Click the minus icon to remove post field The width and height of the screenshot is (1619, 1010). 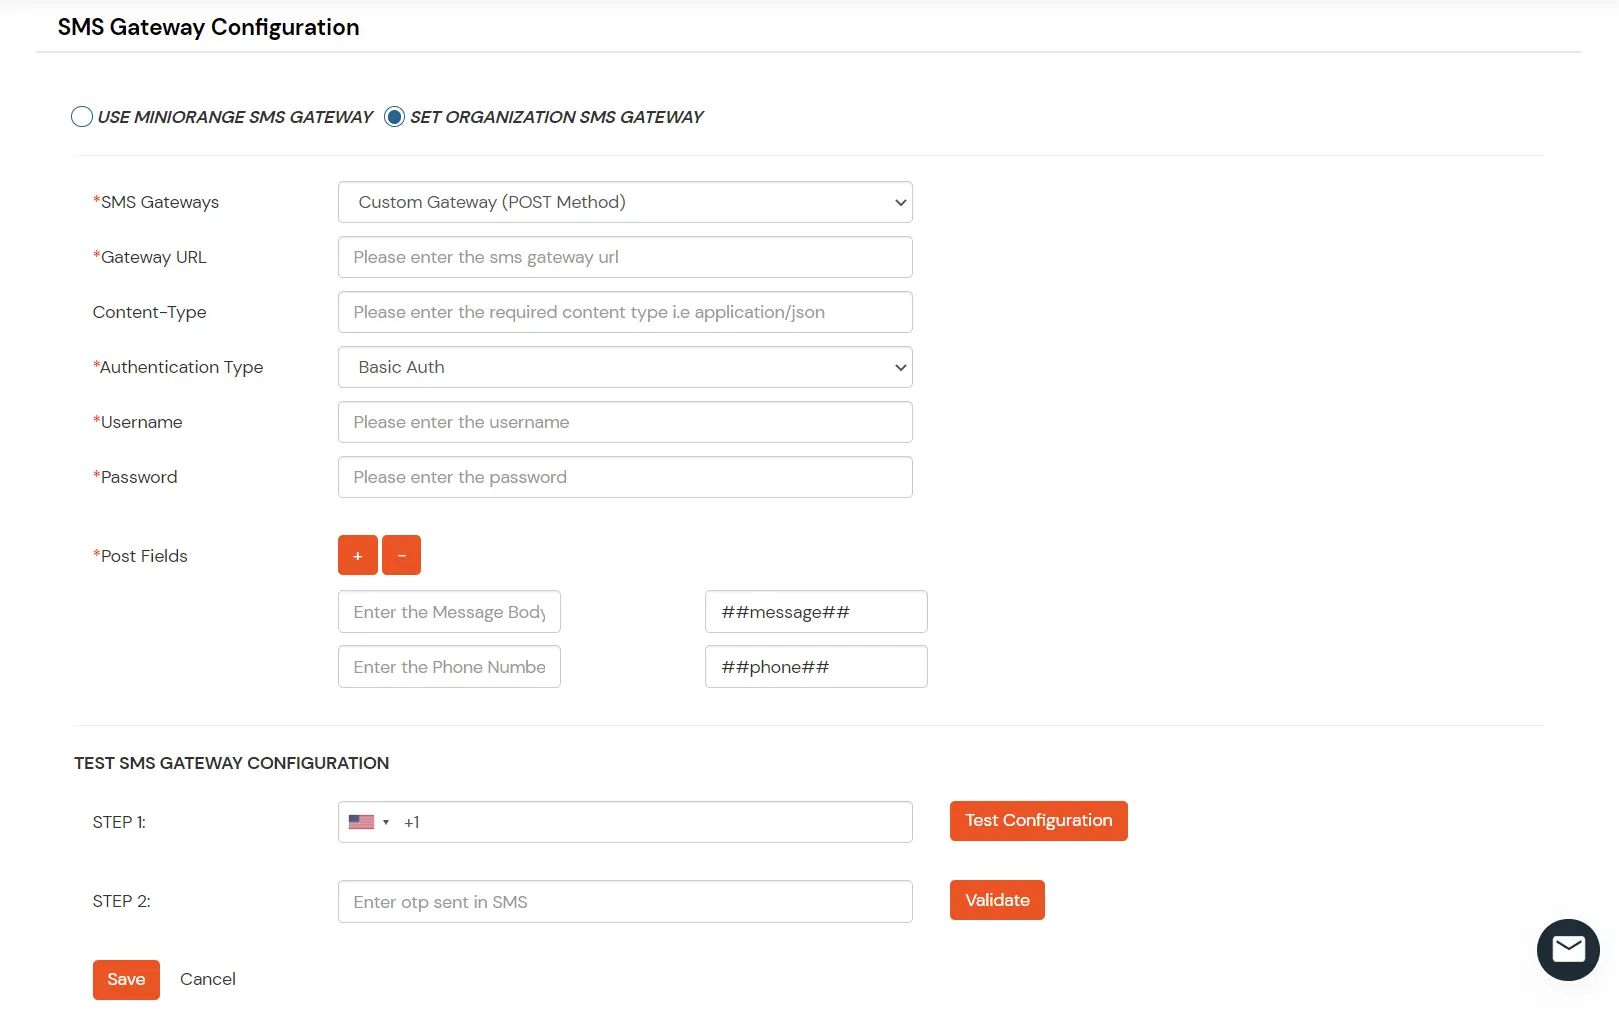(401, 554)
